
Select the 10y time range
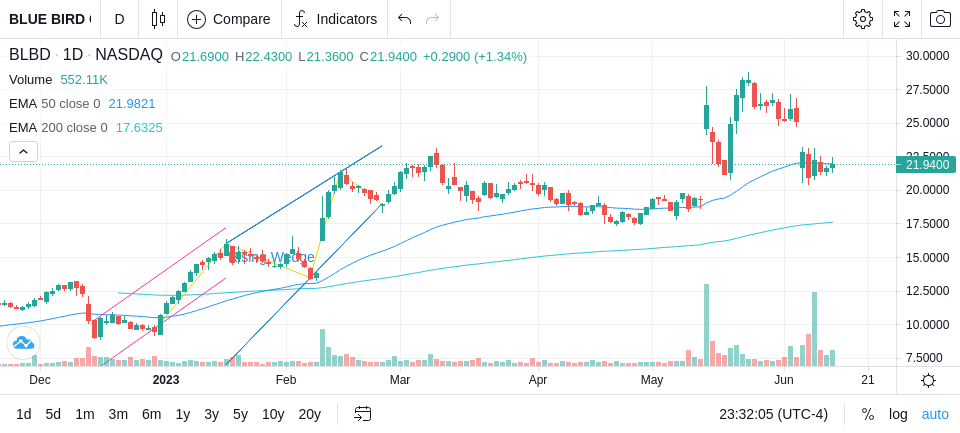pyautogui.click(x=272, y=415)
